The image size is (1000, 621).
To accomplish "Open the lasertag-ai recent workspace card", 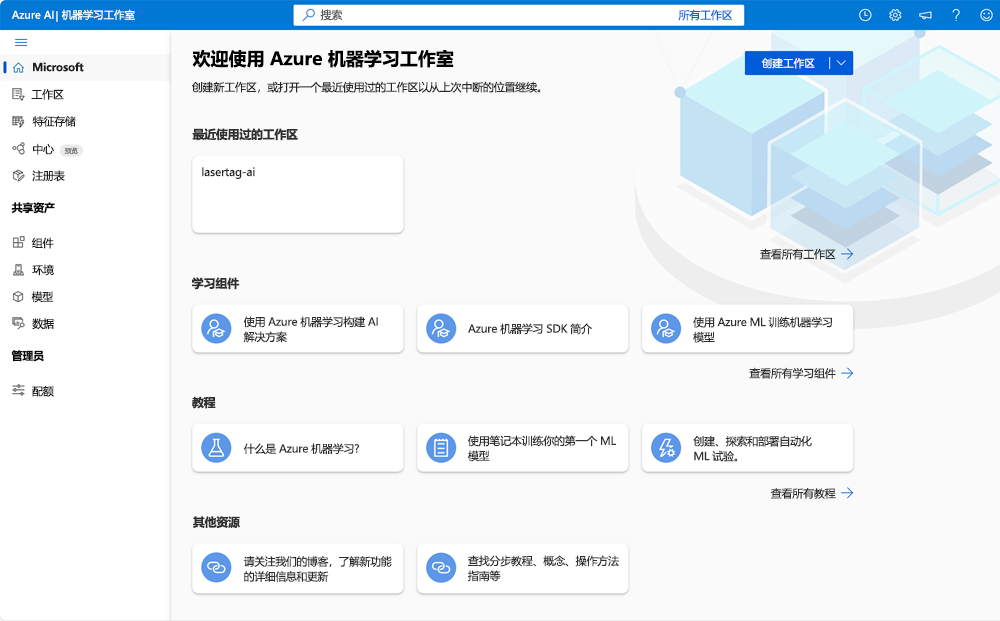I will [298, 194].
